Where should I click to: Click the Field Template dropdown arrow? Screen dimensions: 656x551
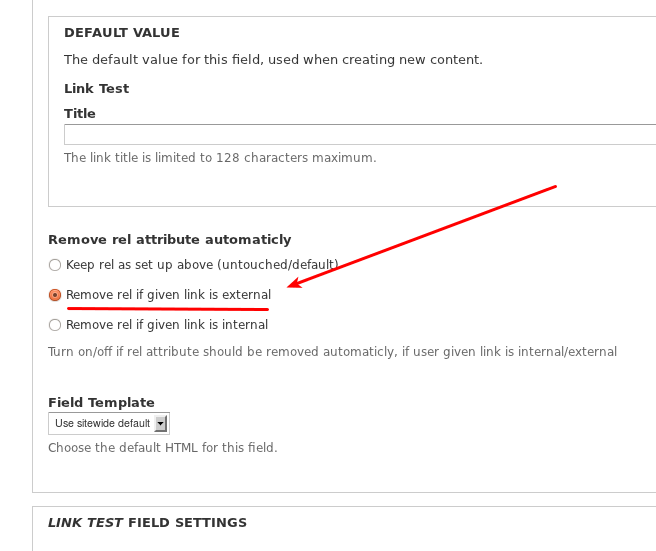click(x=161, y=423)
